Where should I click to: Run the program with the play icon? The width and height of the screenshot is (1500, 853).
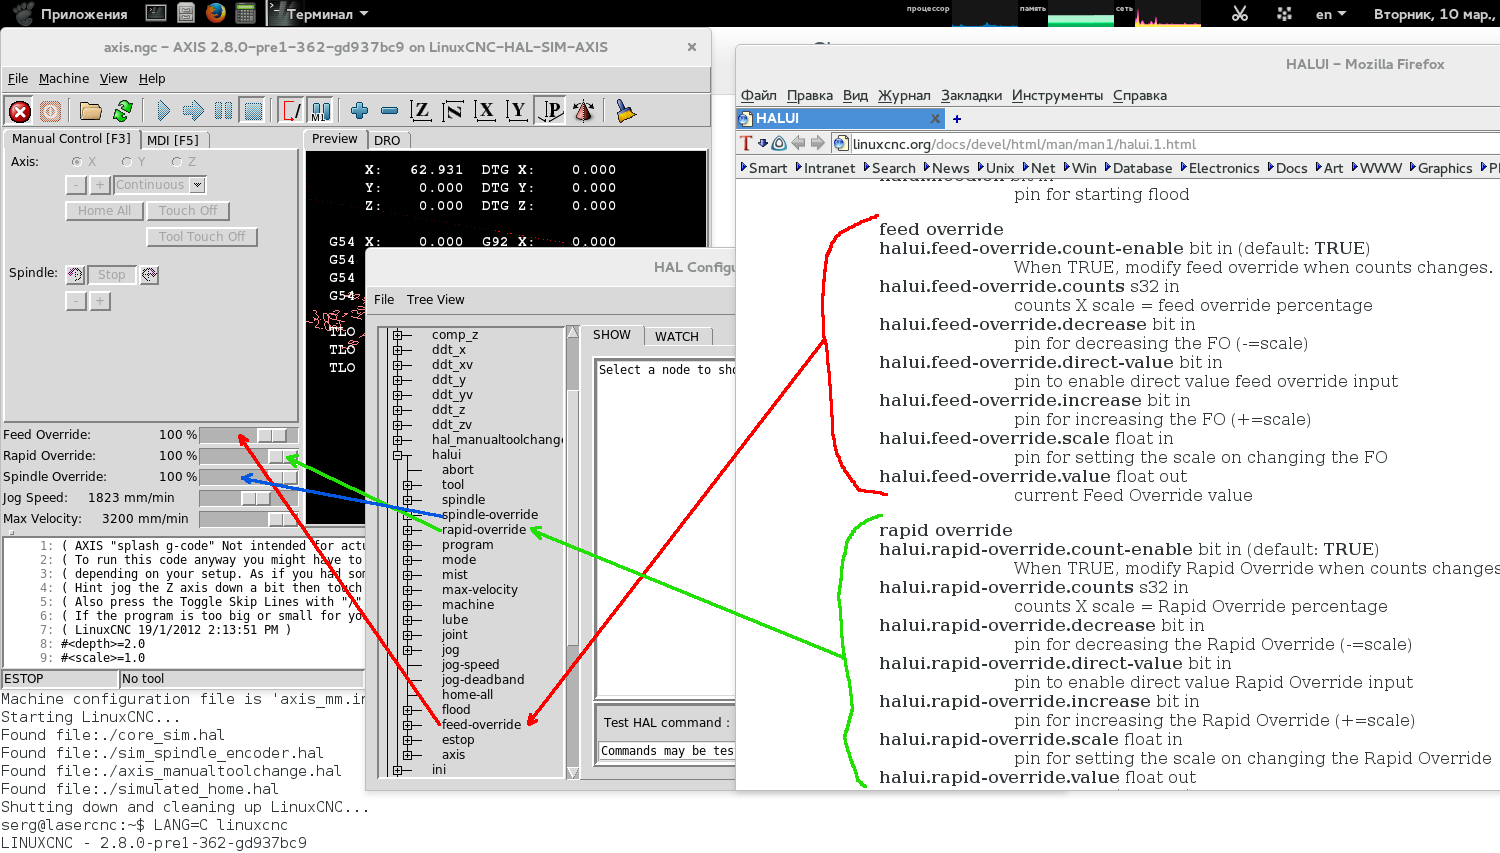coord(163,111)
